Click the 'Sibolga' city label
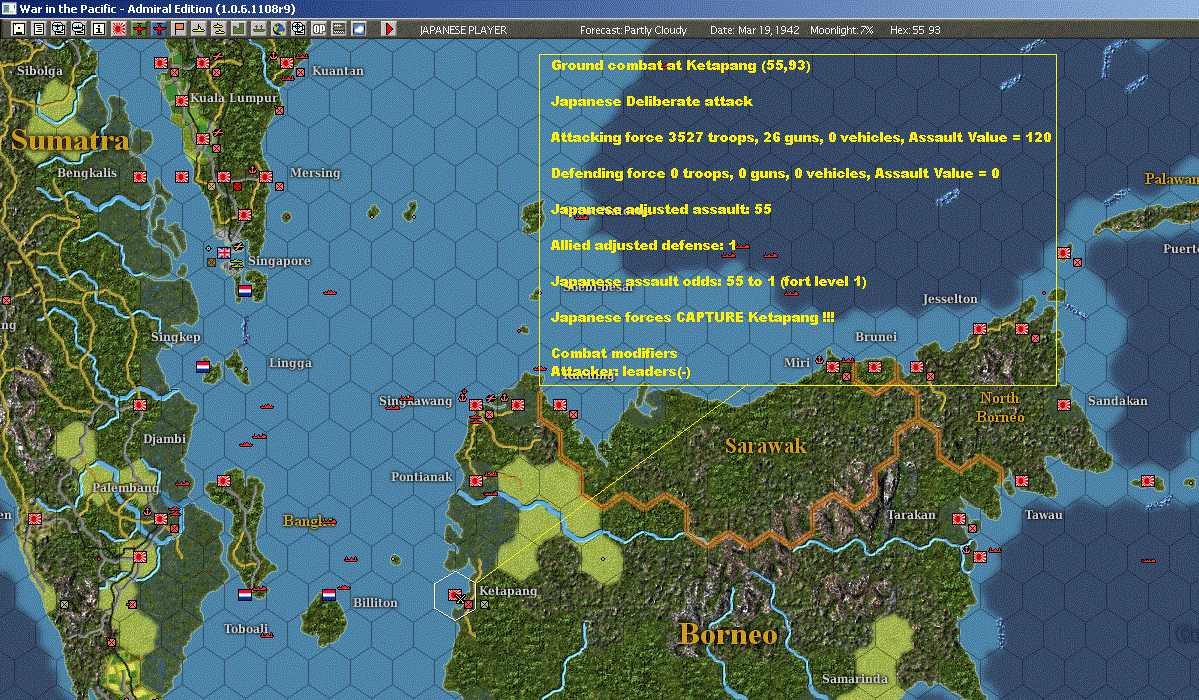The height and width of the screenshot is (700, 1199). point(40,71)
